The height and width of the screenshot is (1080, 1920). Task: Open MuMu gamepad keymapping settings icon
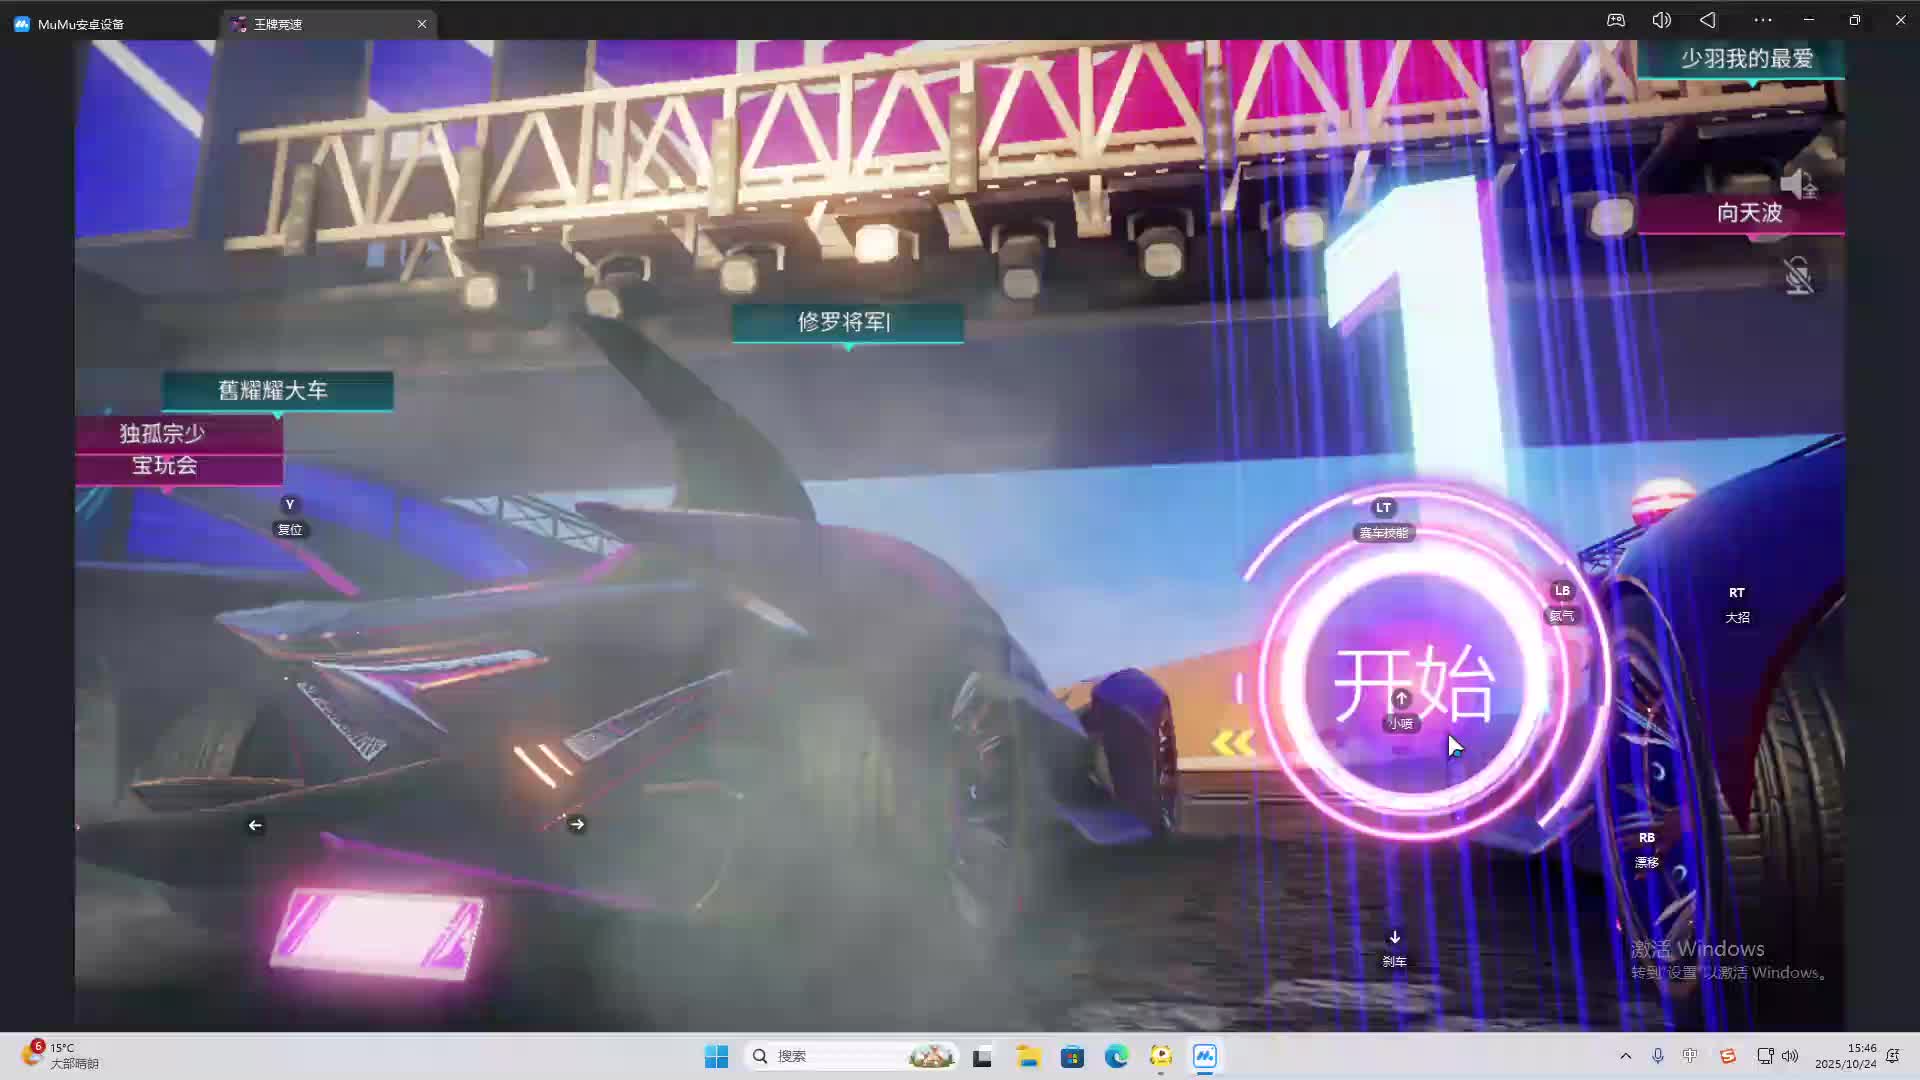tap(1616, 20)
